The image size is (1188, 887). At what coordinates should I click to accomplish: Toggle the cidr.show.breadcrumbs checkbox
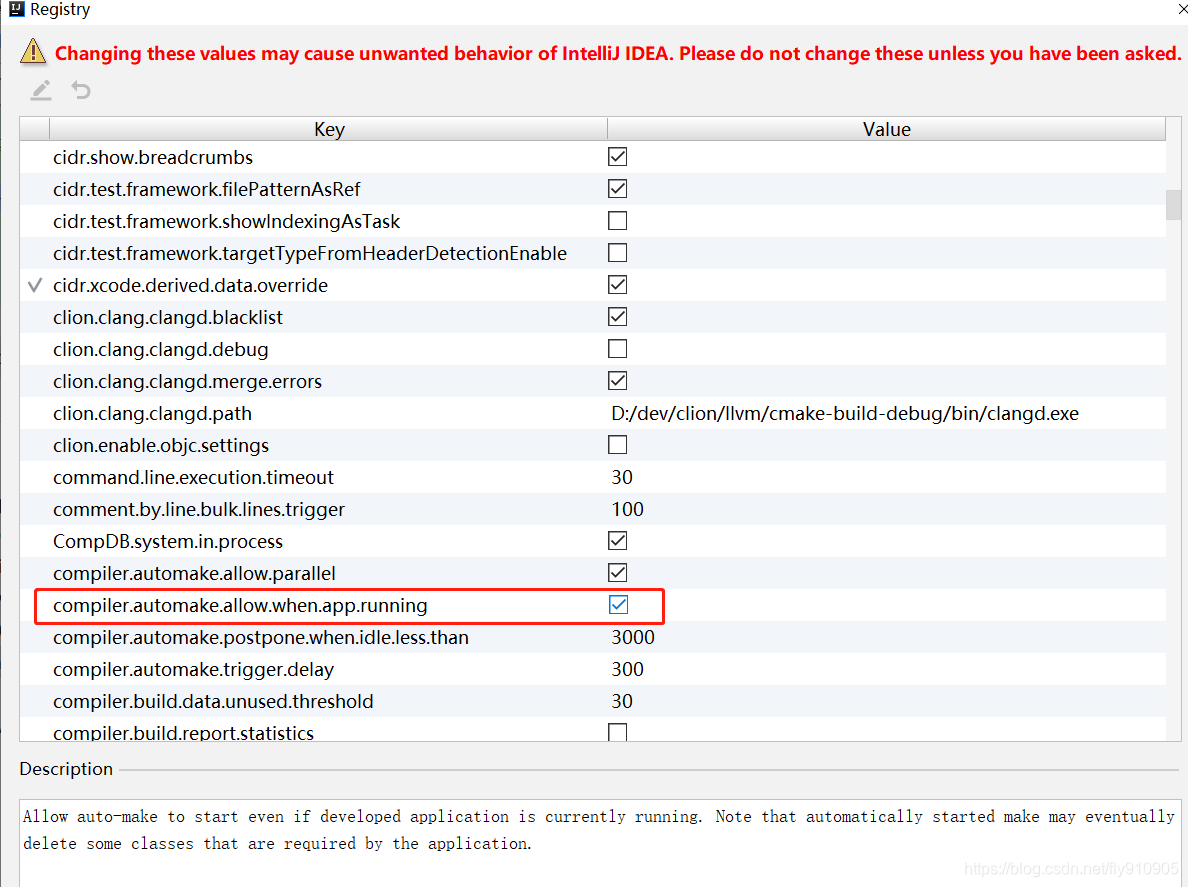click(617, 156)
